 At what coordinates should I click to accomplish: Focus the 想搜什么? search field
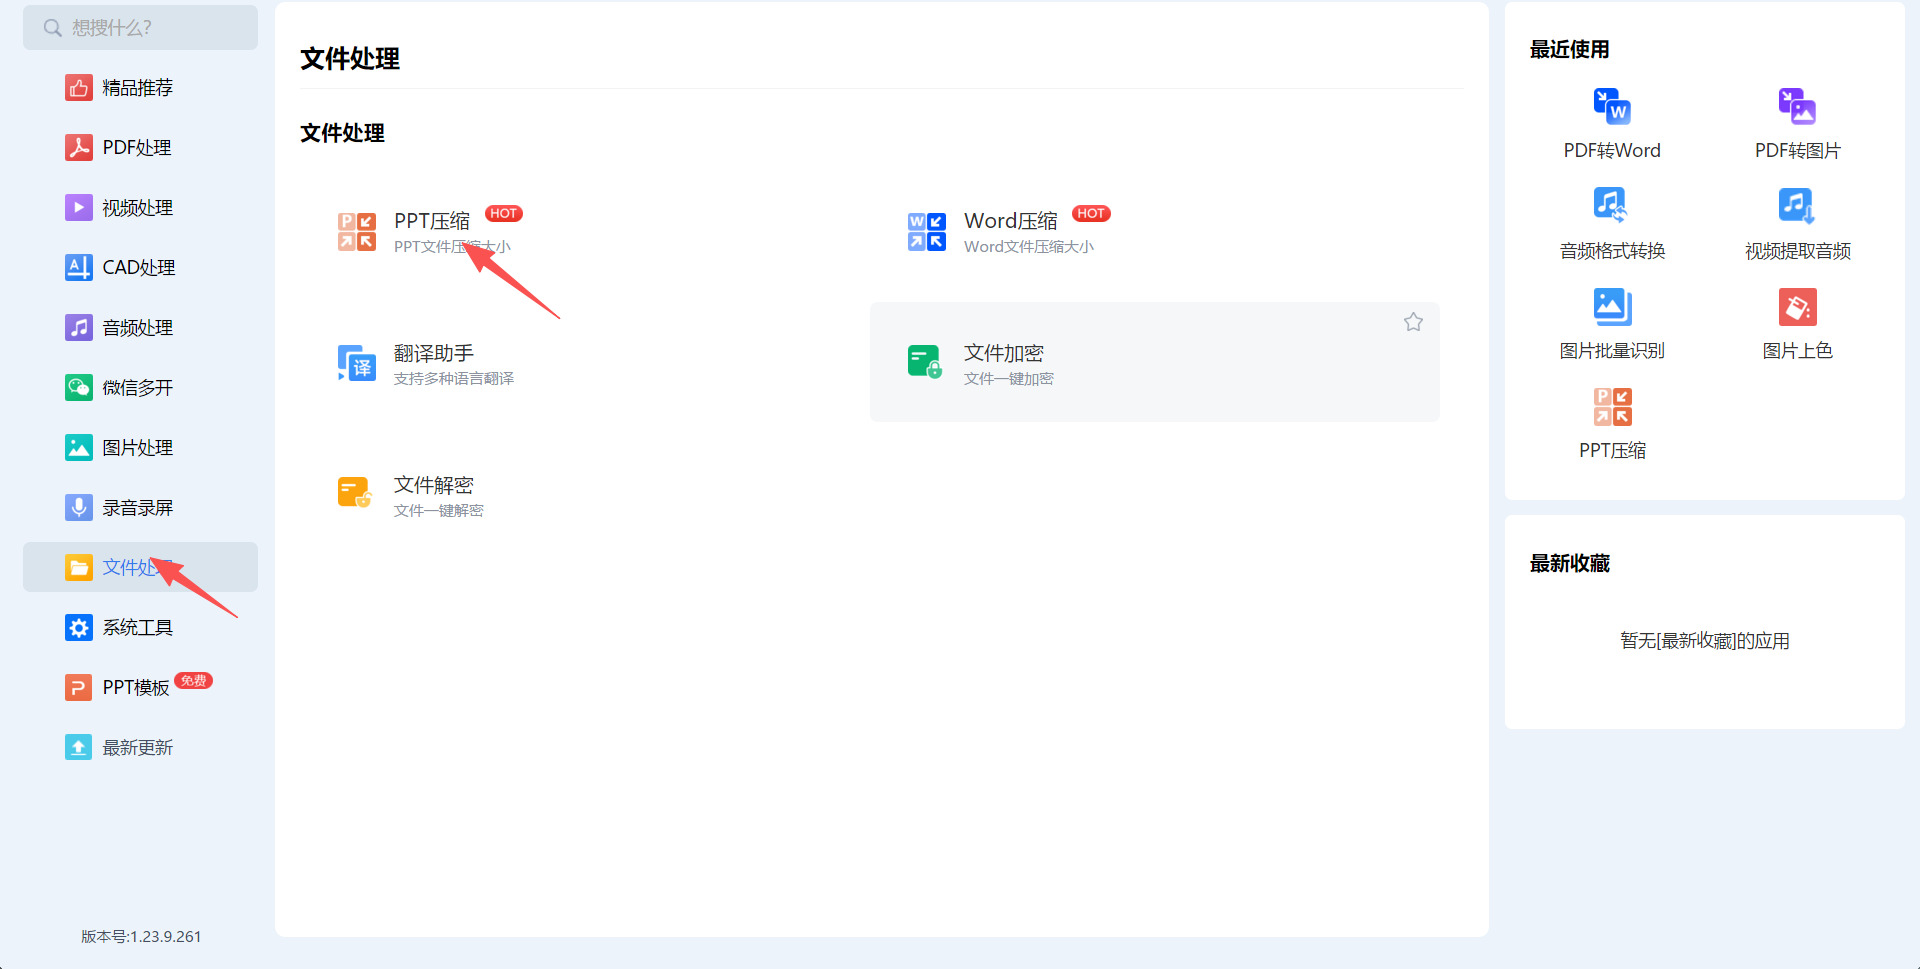(140, 27)
